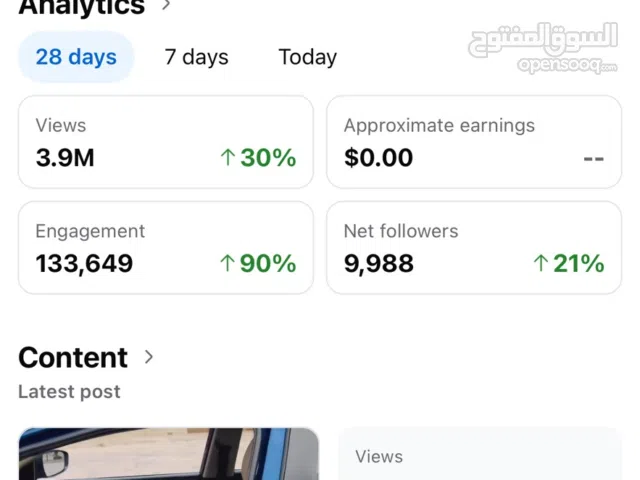Click the OpenSooq watermark logo
This screenshot has height=480, width=640.
coord(544,47)
